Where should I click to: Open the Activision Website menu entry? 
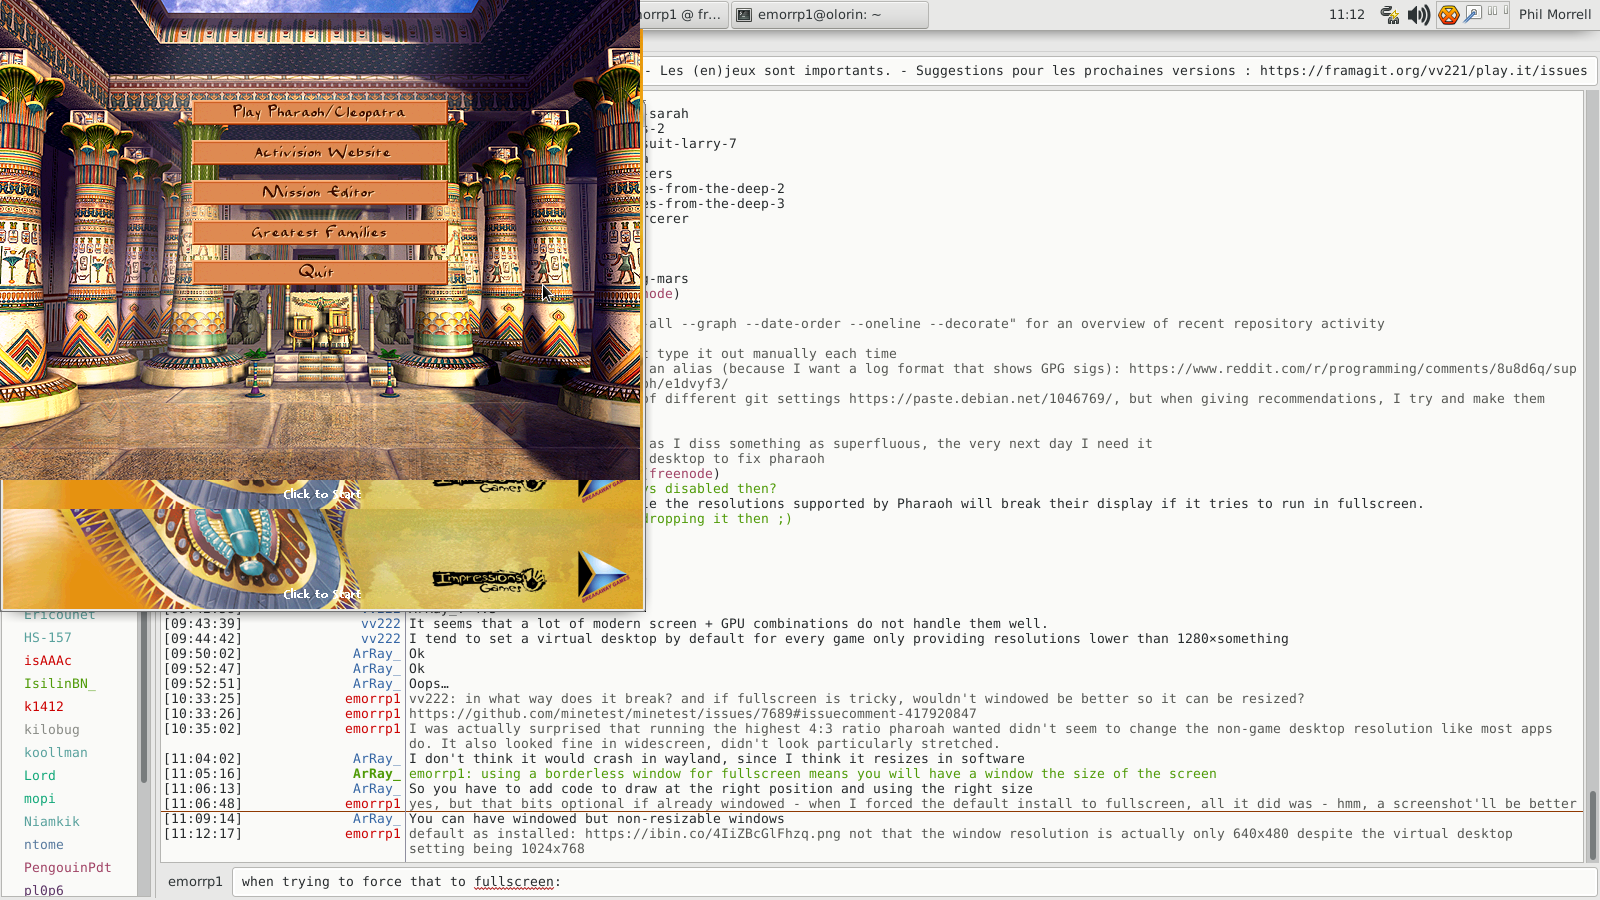319,152
